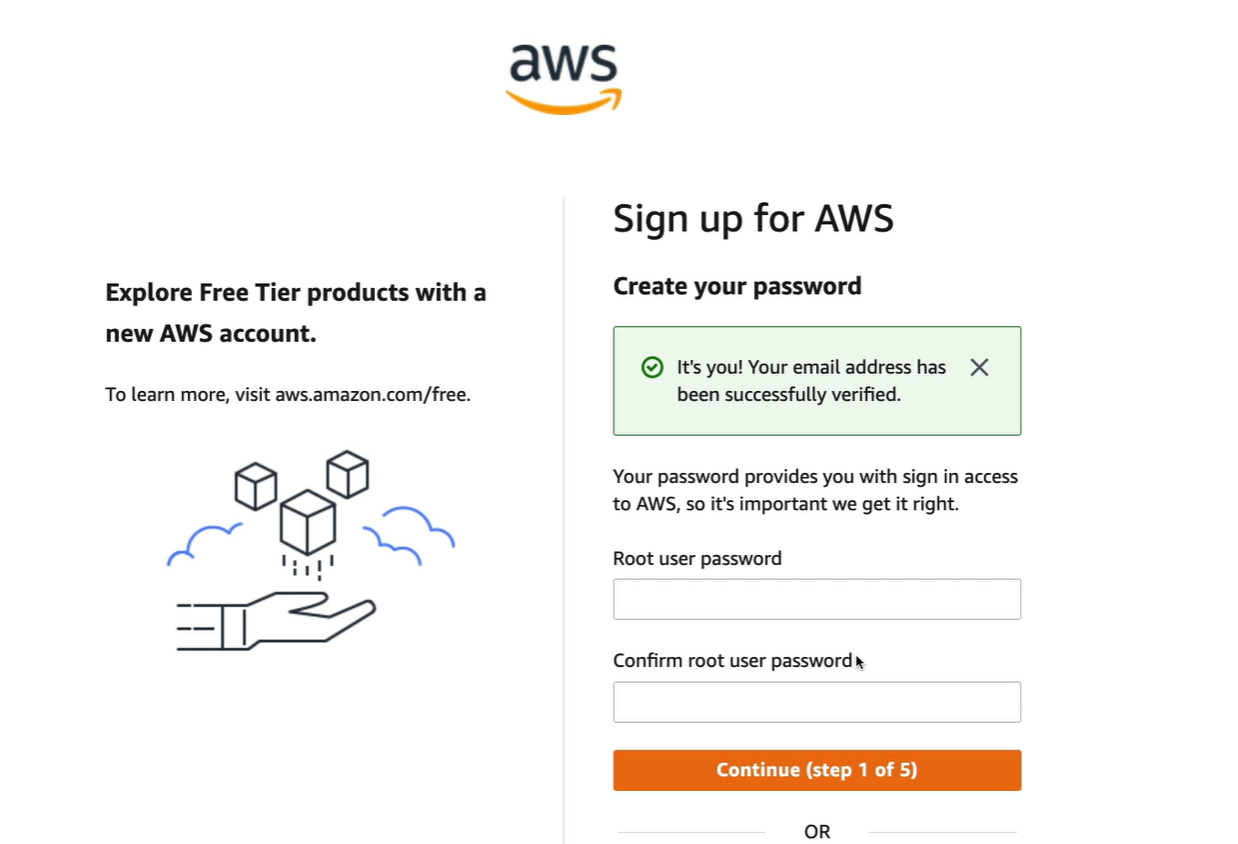Viewport: 1238px width, 844px height.
Task: Click the password importance description paragraph
Action: pos(815,490)
